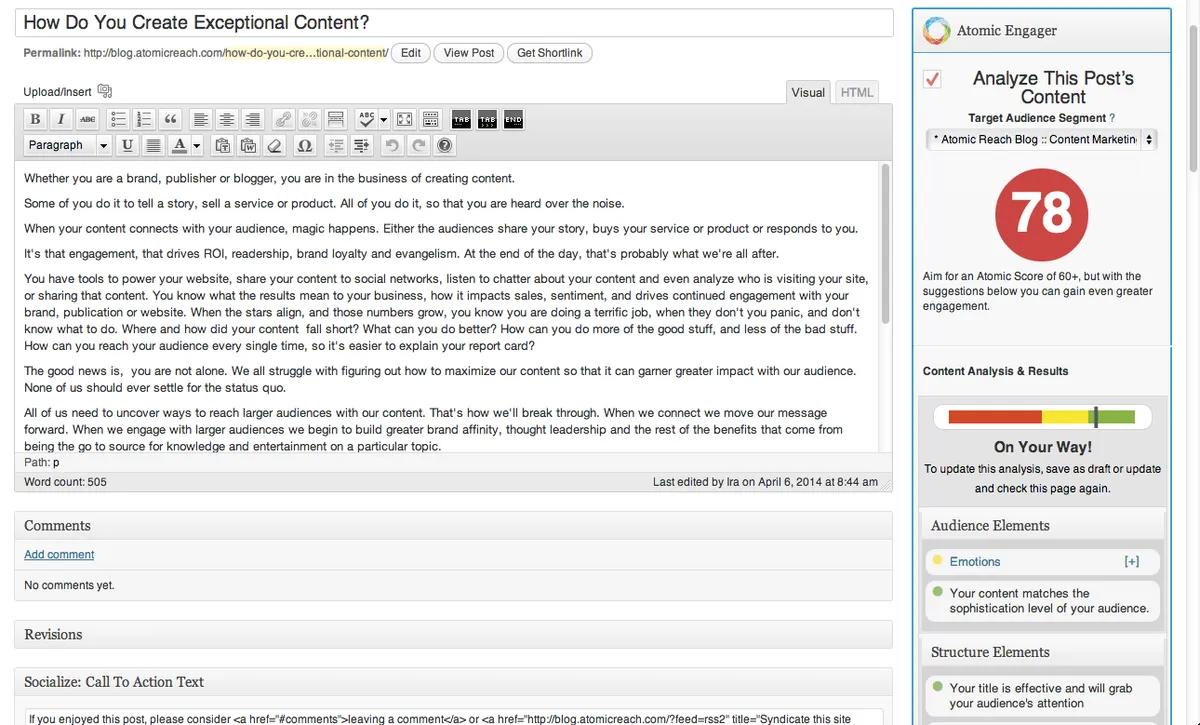Switch to the HTML editor tab
The width and height of the screenshot is (1200, 725).
[x=857, y=92]
